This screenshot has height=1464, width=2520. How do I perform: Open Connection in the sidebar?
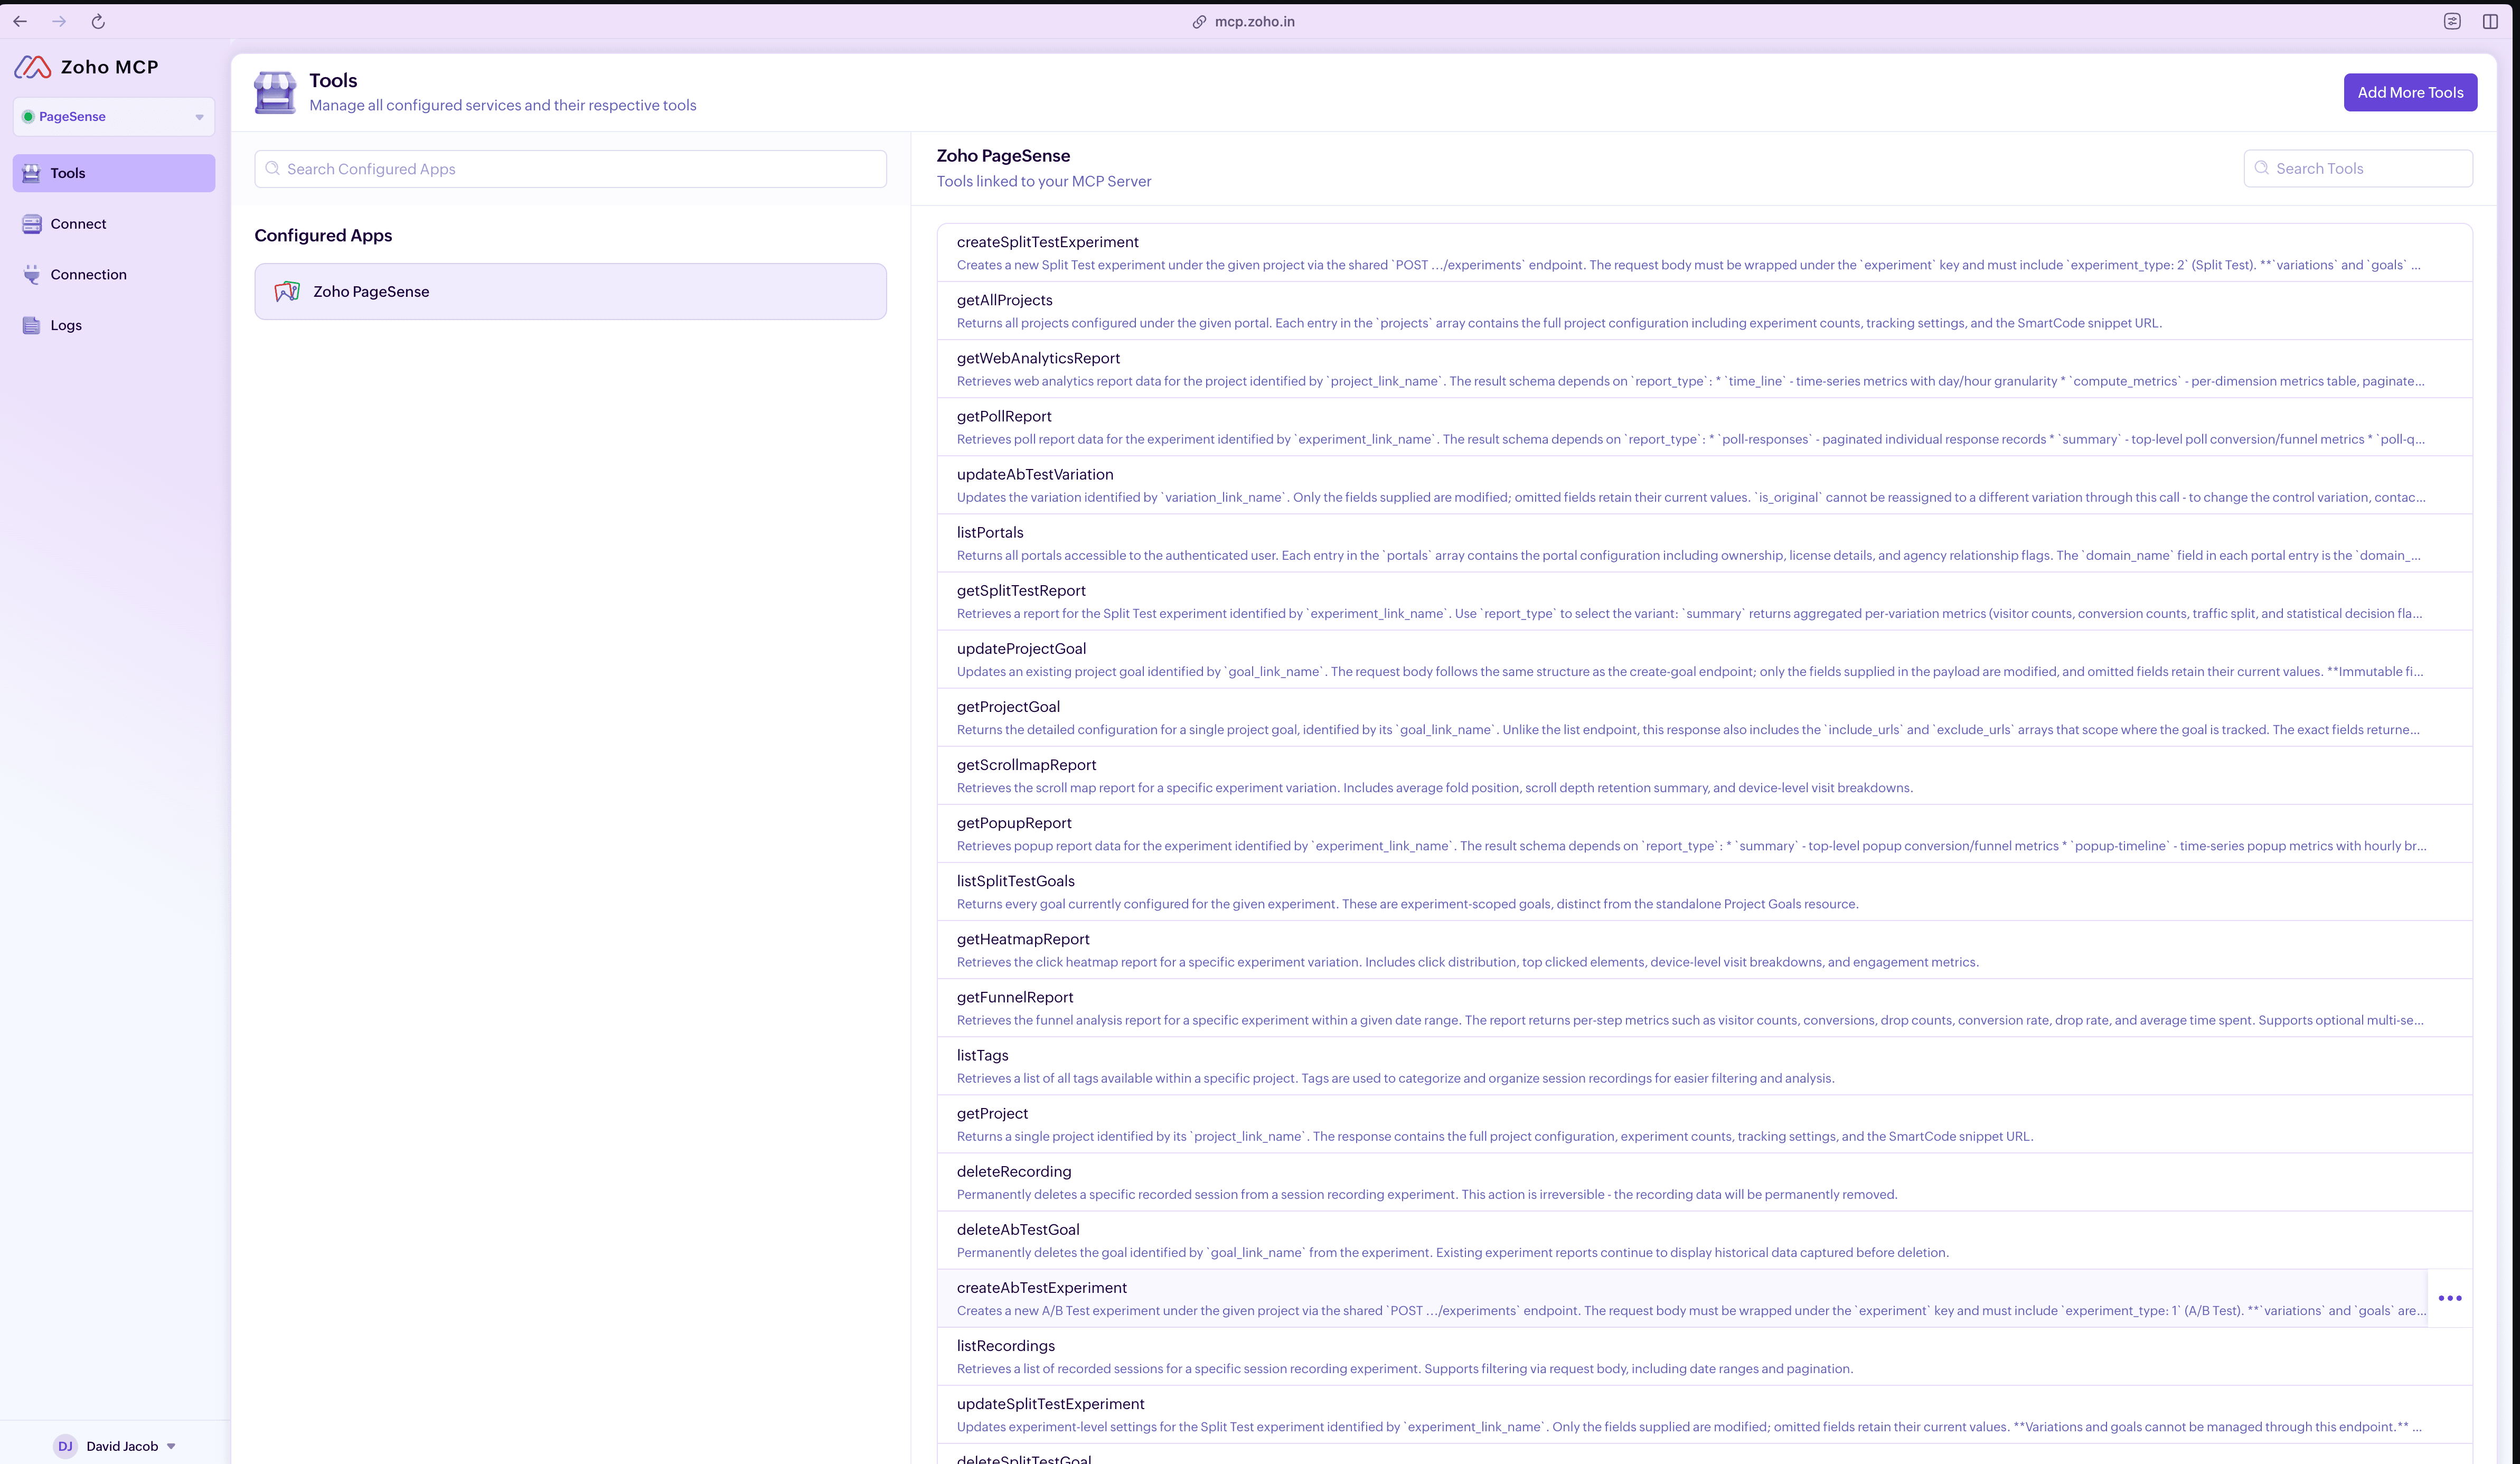(114, 275)
